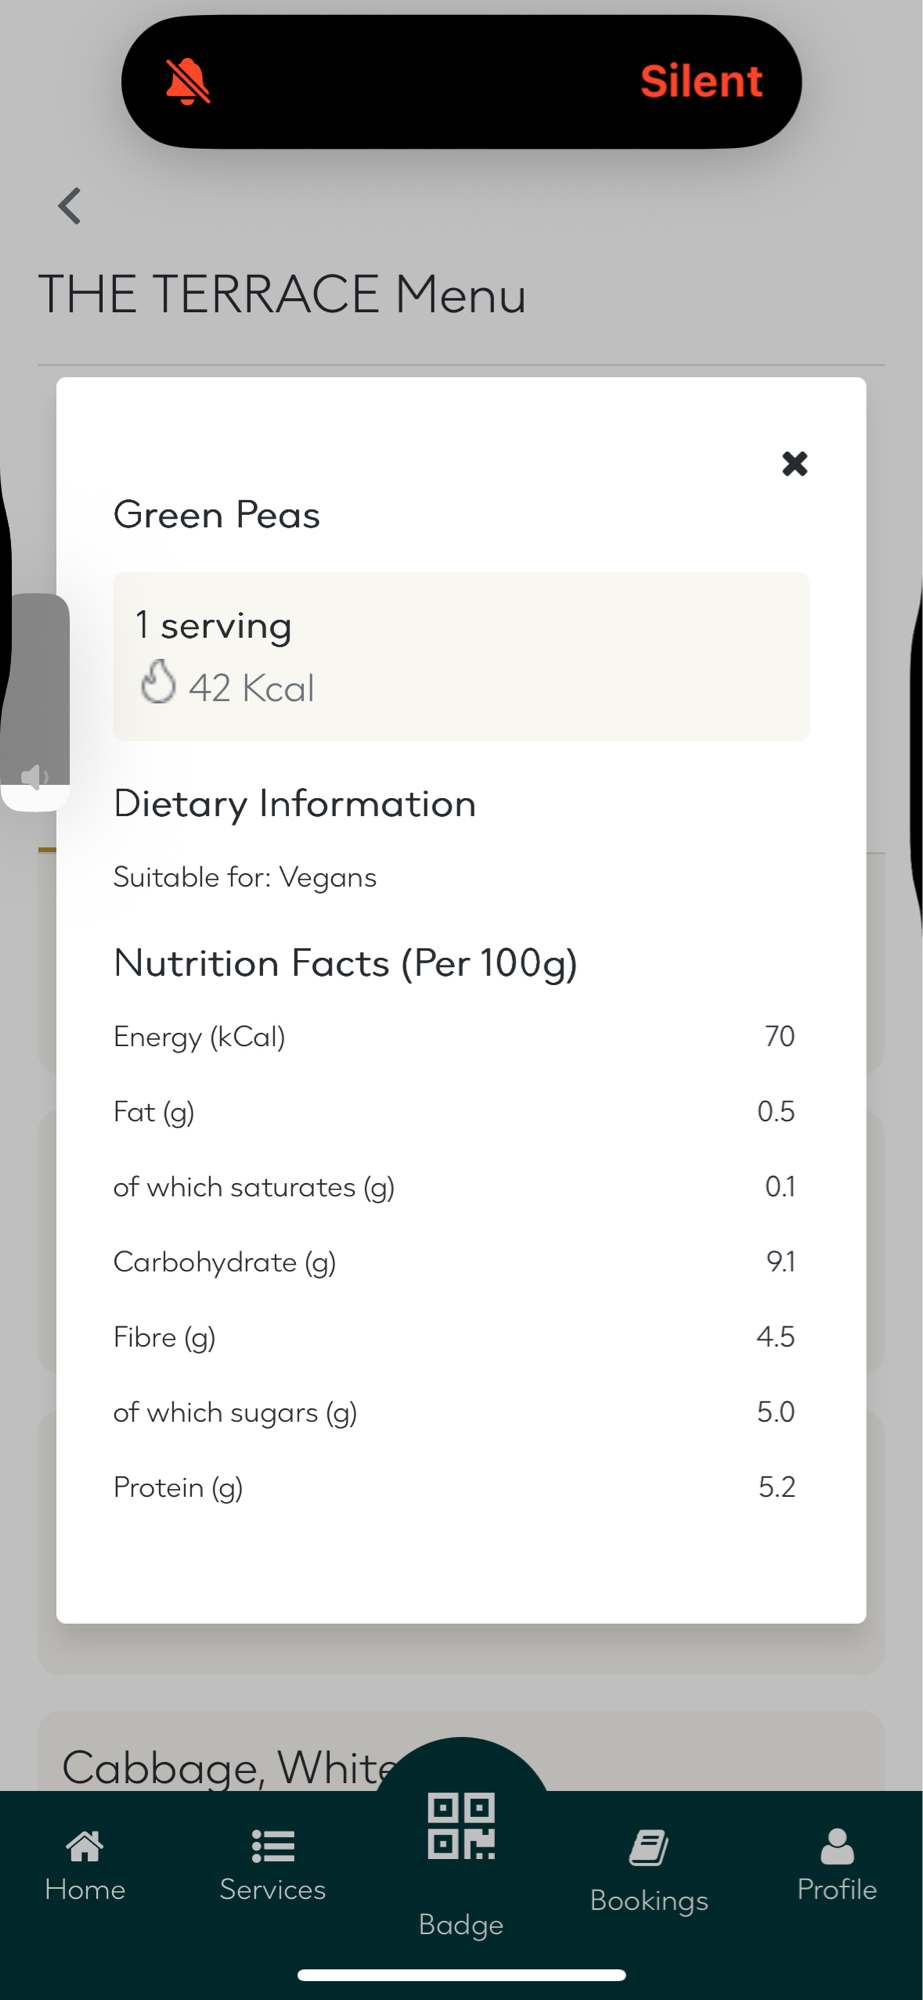This screenshot has width=923, height=2000.
Task: Tap the 1 serving calorie card
Action: tap(461, 656)
